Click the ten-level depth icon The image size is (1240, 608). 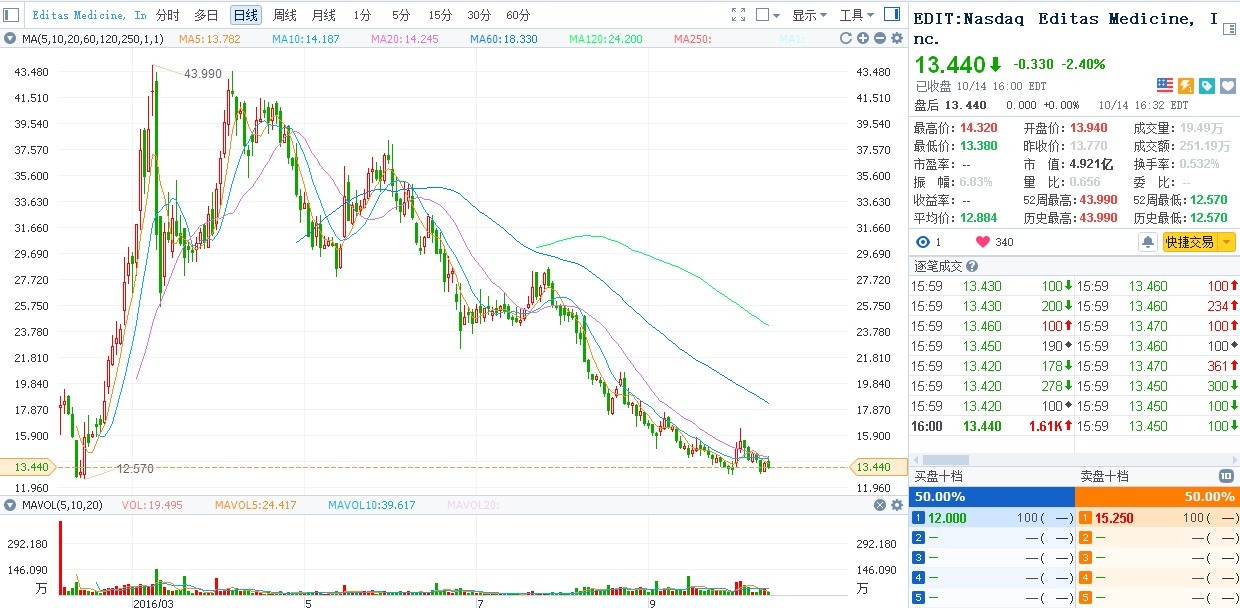point(1226,476)
